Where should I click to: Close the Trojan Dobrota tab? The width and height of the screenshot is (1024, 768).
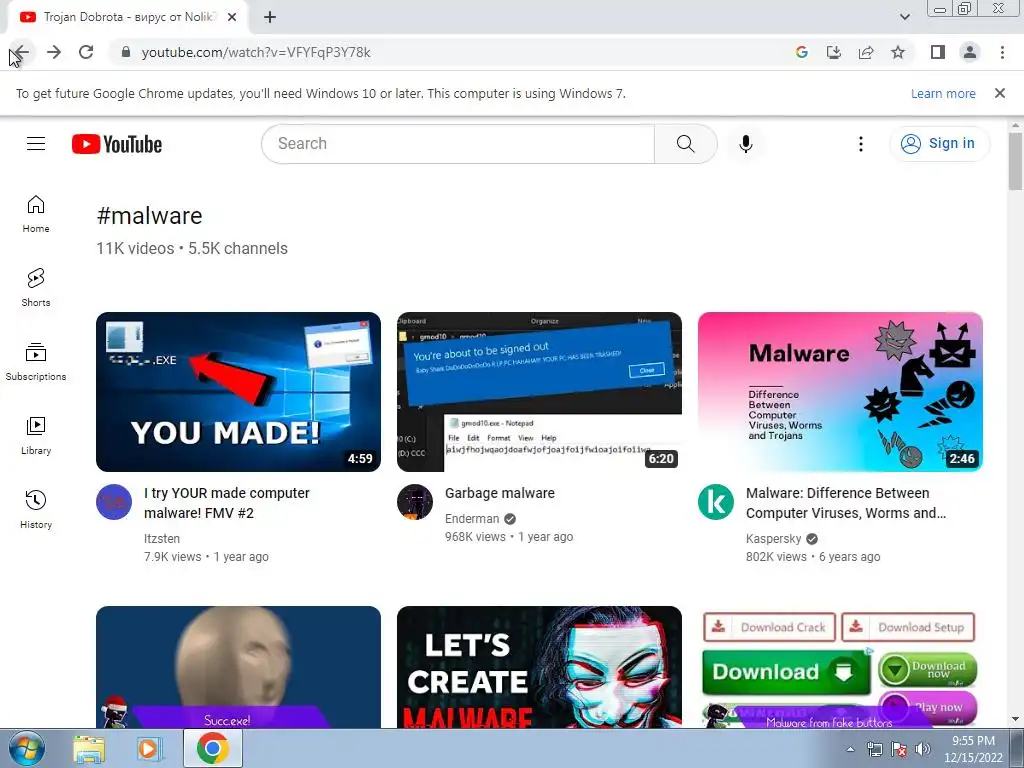point(232,17)
